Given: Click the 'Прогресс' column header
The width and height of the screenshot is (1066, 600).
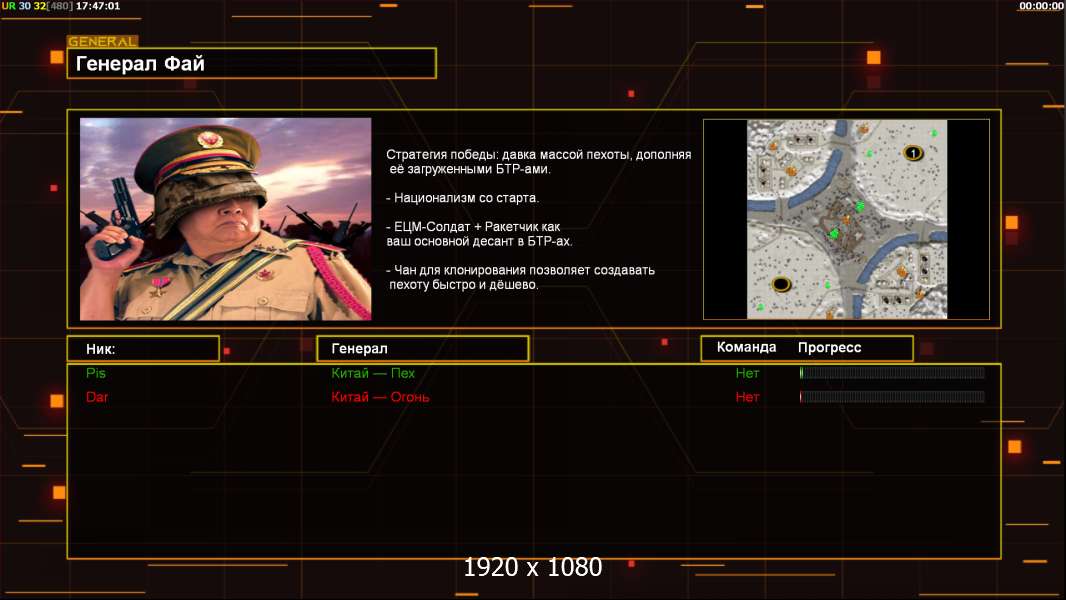Looking at the screenshot, I should coord(829,348).
